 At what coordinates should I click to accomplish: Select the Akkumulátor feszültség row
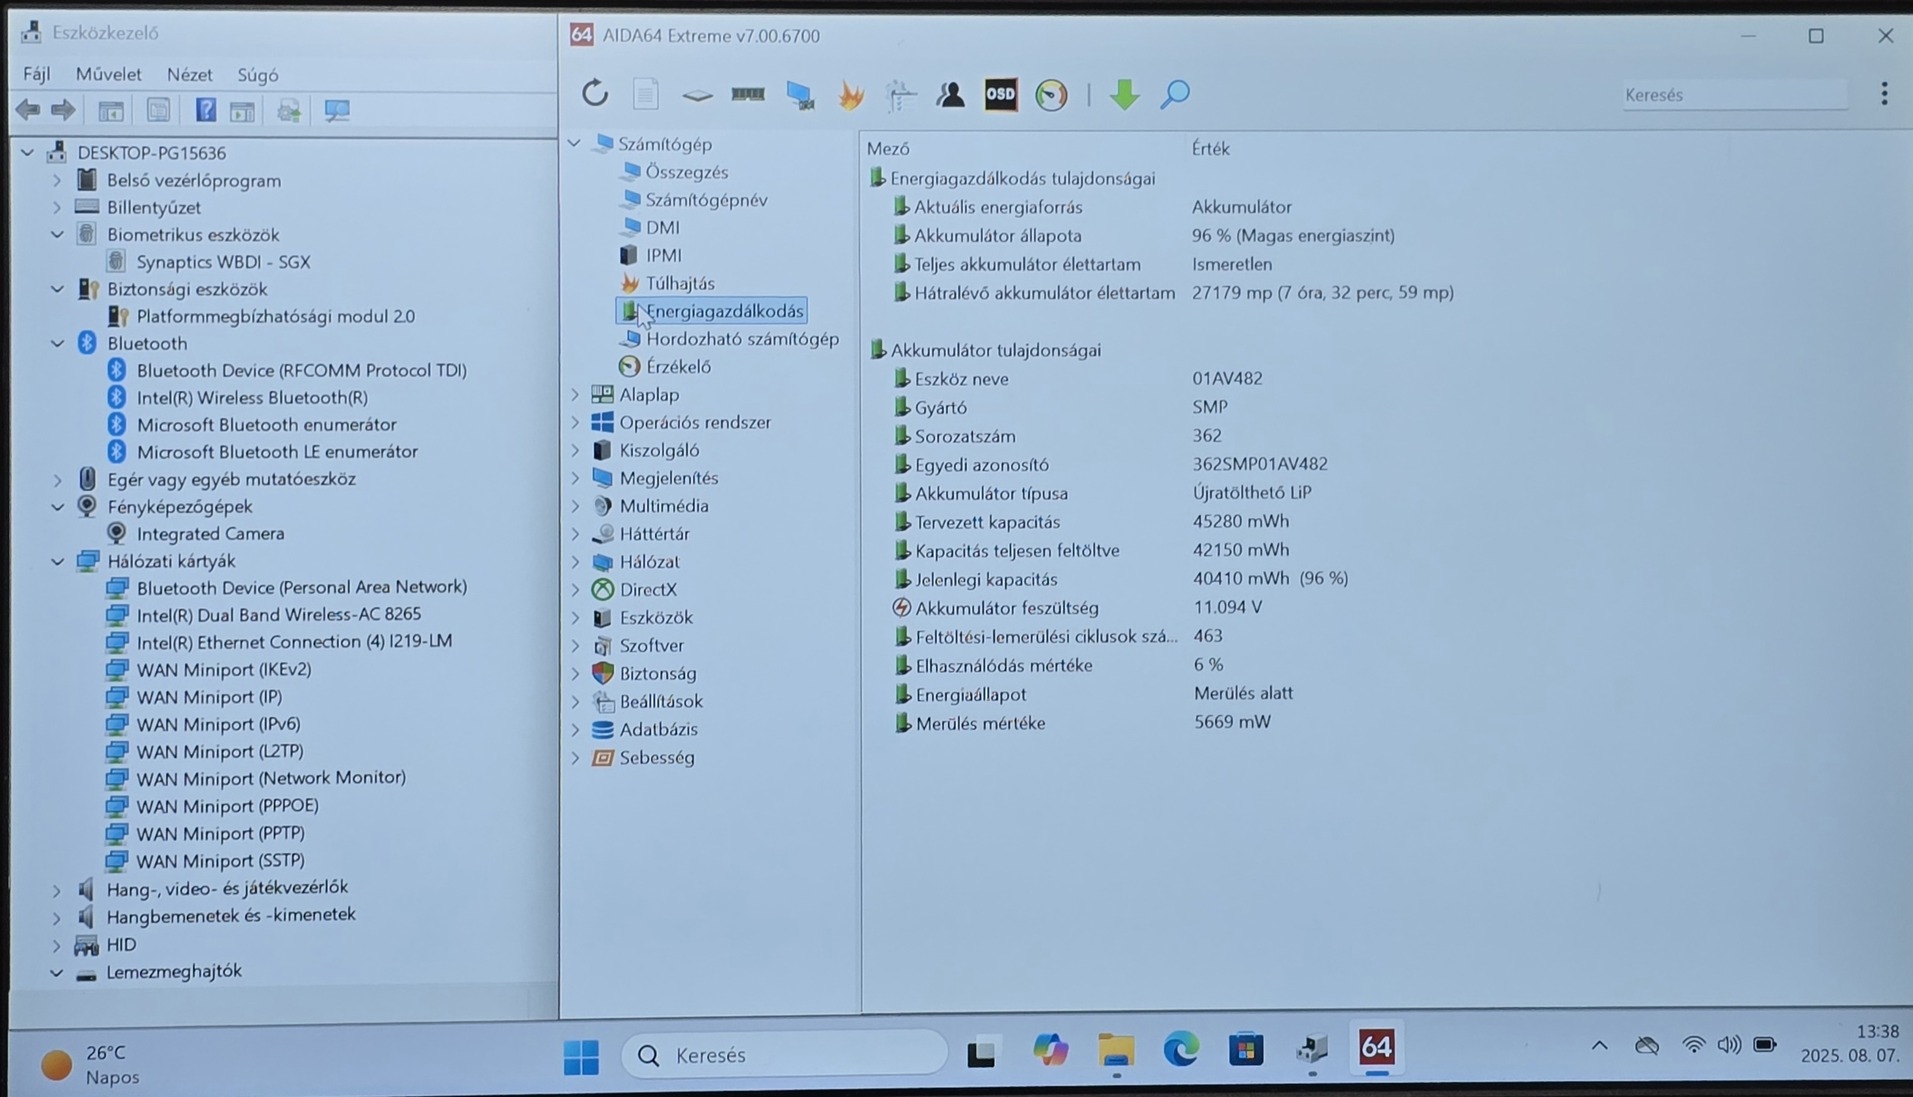[1080, 608]
